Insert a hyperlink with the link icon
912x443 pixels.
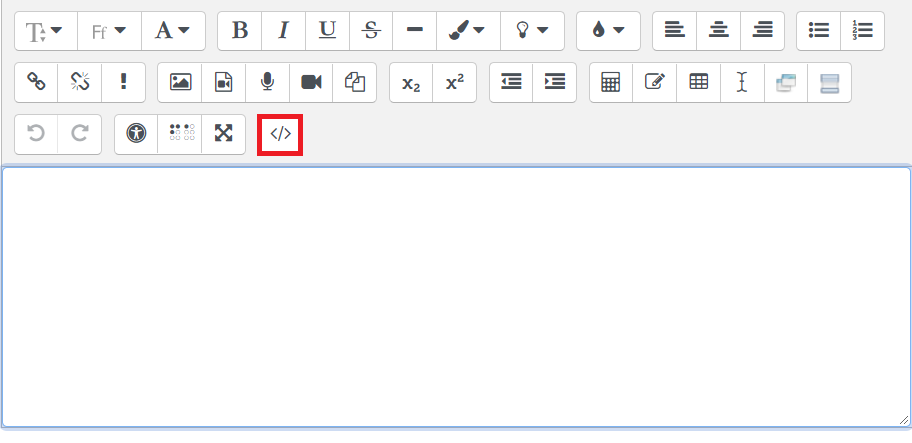[x=36, y=83]
